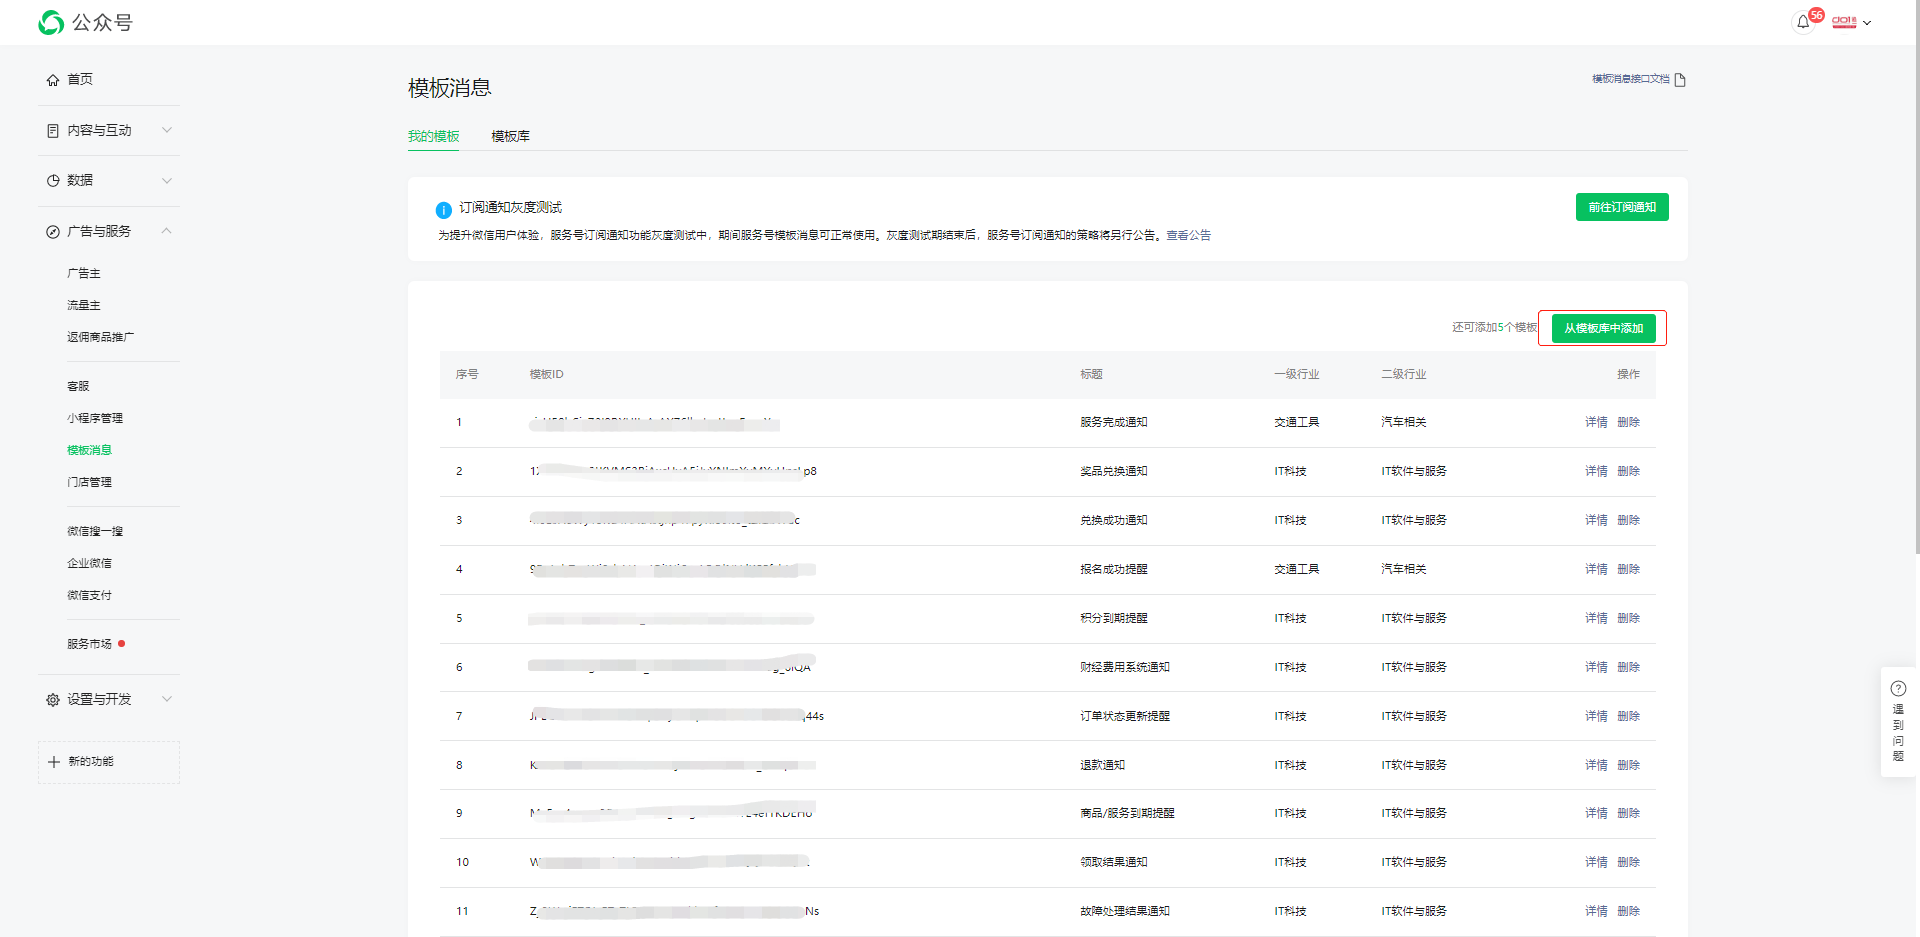
Task: Open the 模板消息接口文档 link text
Action: [x=1630, y=79]
